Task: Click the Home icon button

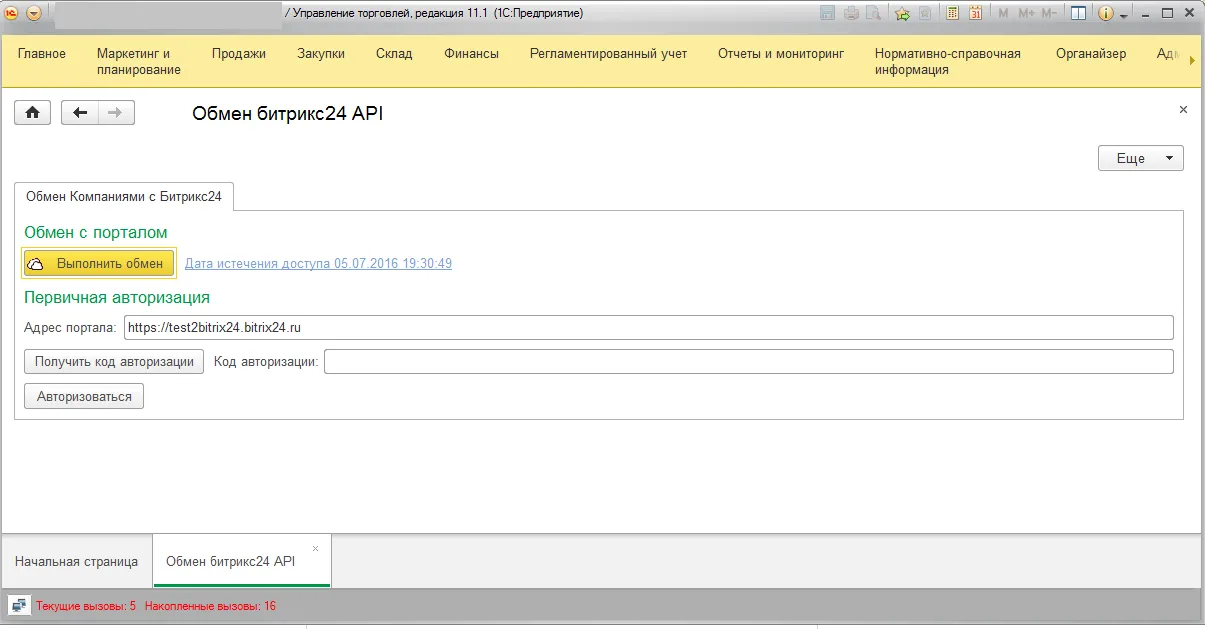Action: pyautogui.click(x=32, y=113)
